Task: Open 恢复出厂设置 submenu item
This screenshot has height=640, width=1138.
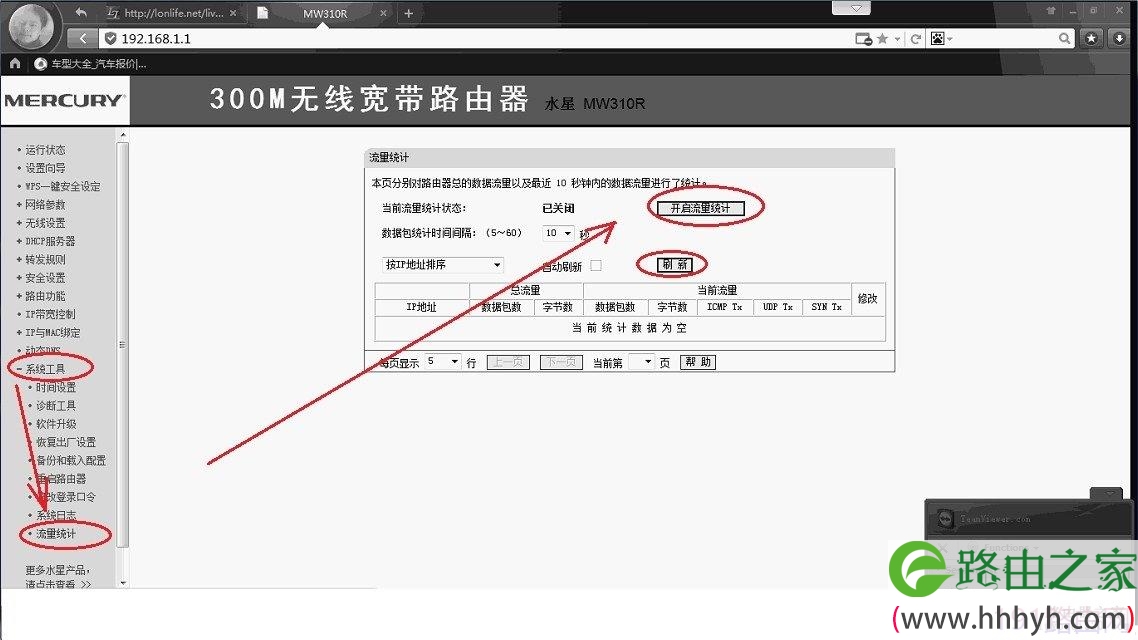Action: [66, 442]
